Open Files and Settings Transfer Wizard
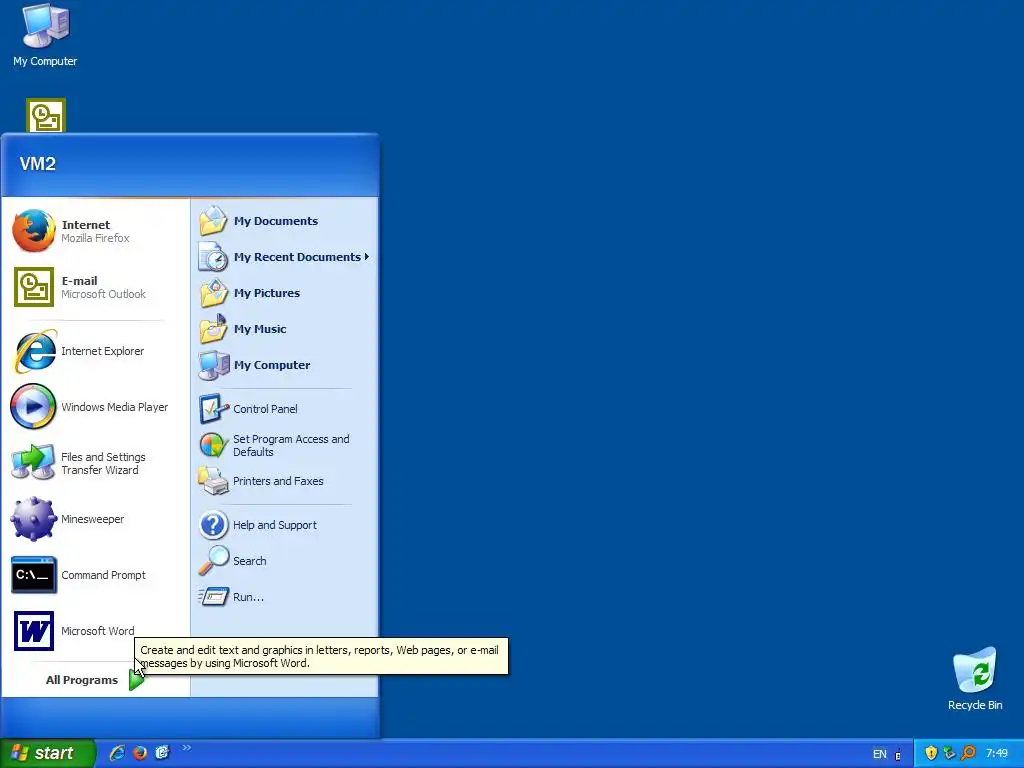This screenshot has height=768, width=1024. coord(96,463)
